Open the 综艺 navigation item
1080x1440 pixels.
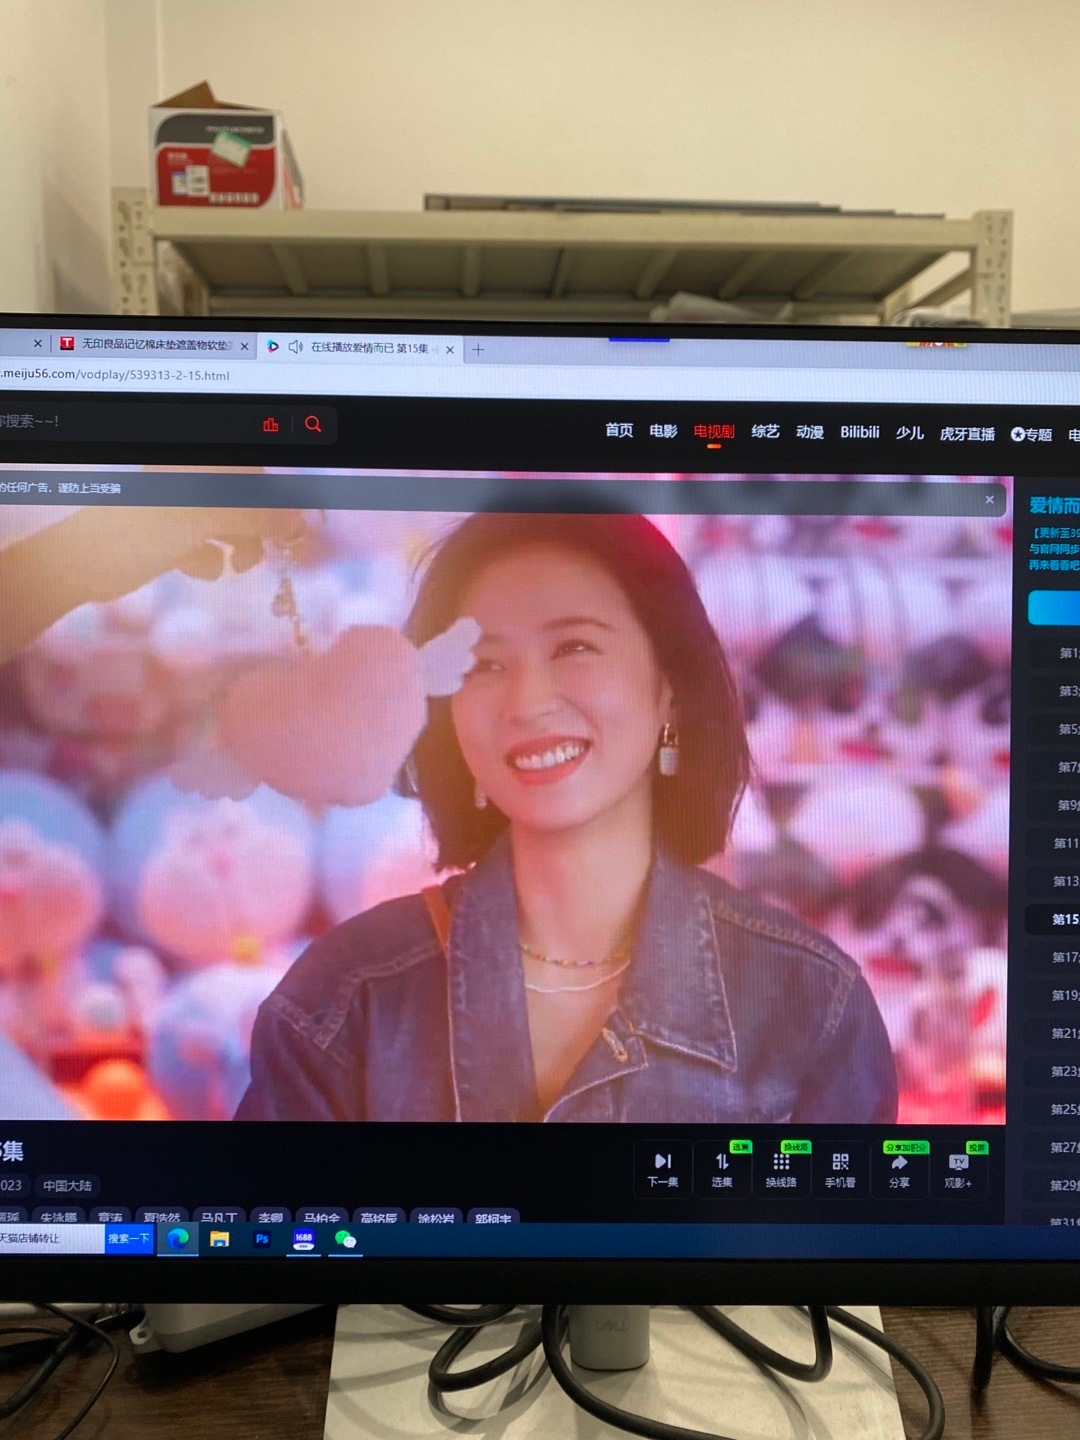765,431
